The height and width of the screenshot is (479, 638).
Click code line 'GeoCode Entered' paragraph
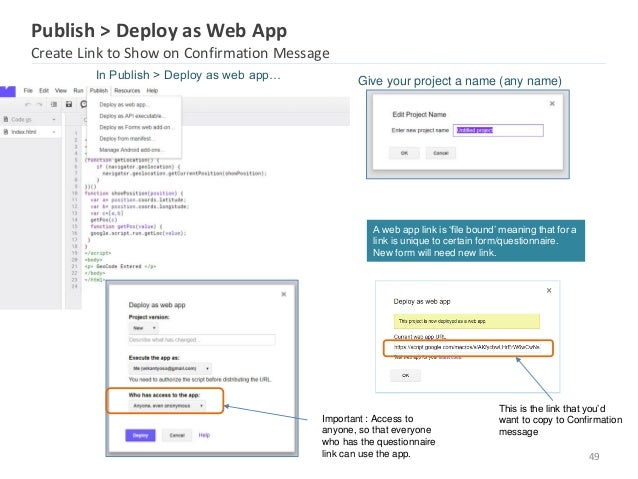coord(120,266)
